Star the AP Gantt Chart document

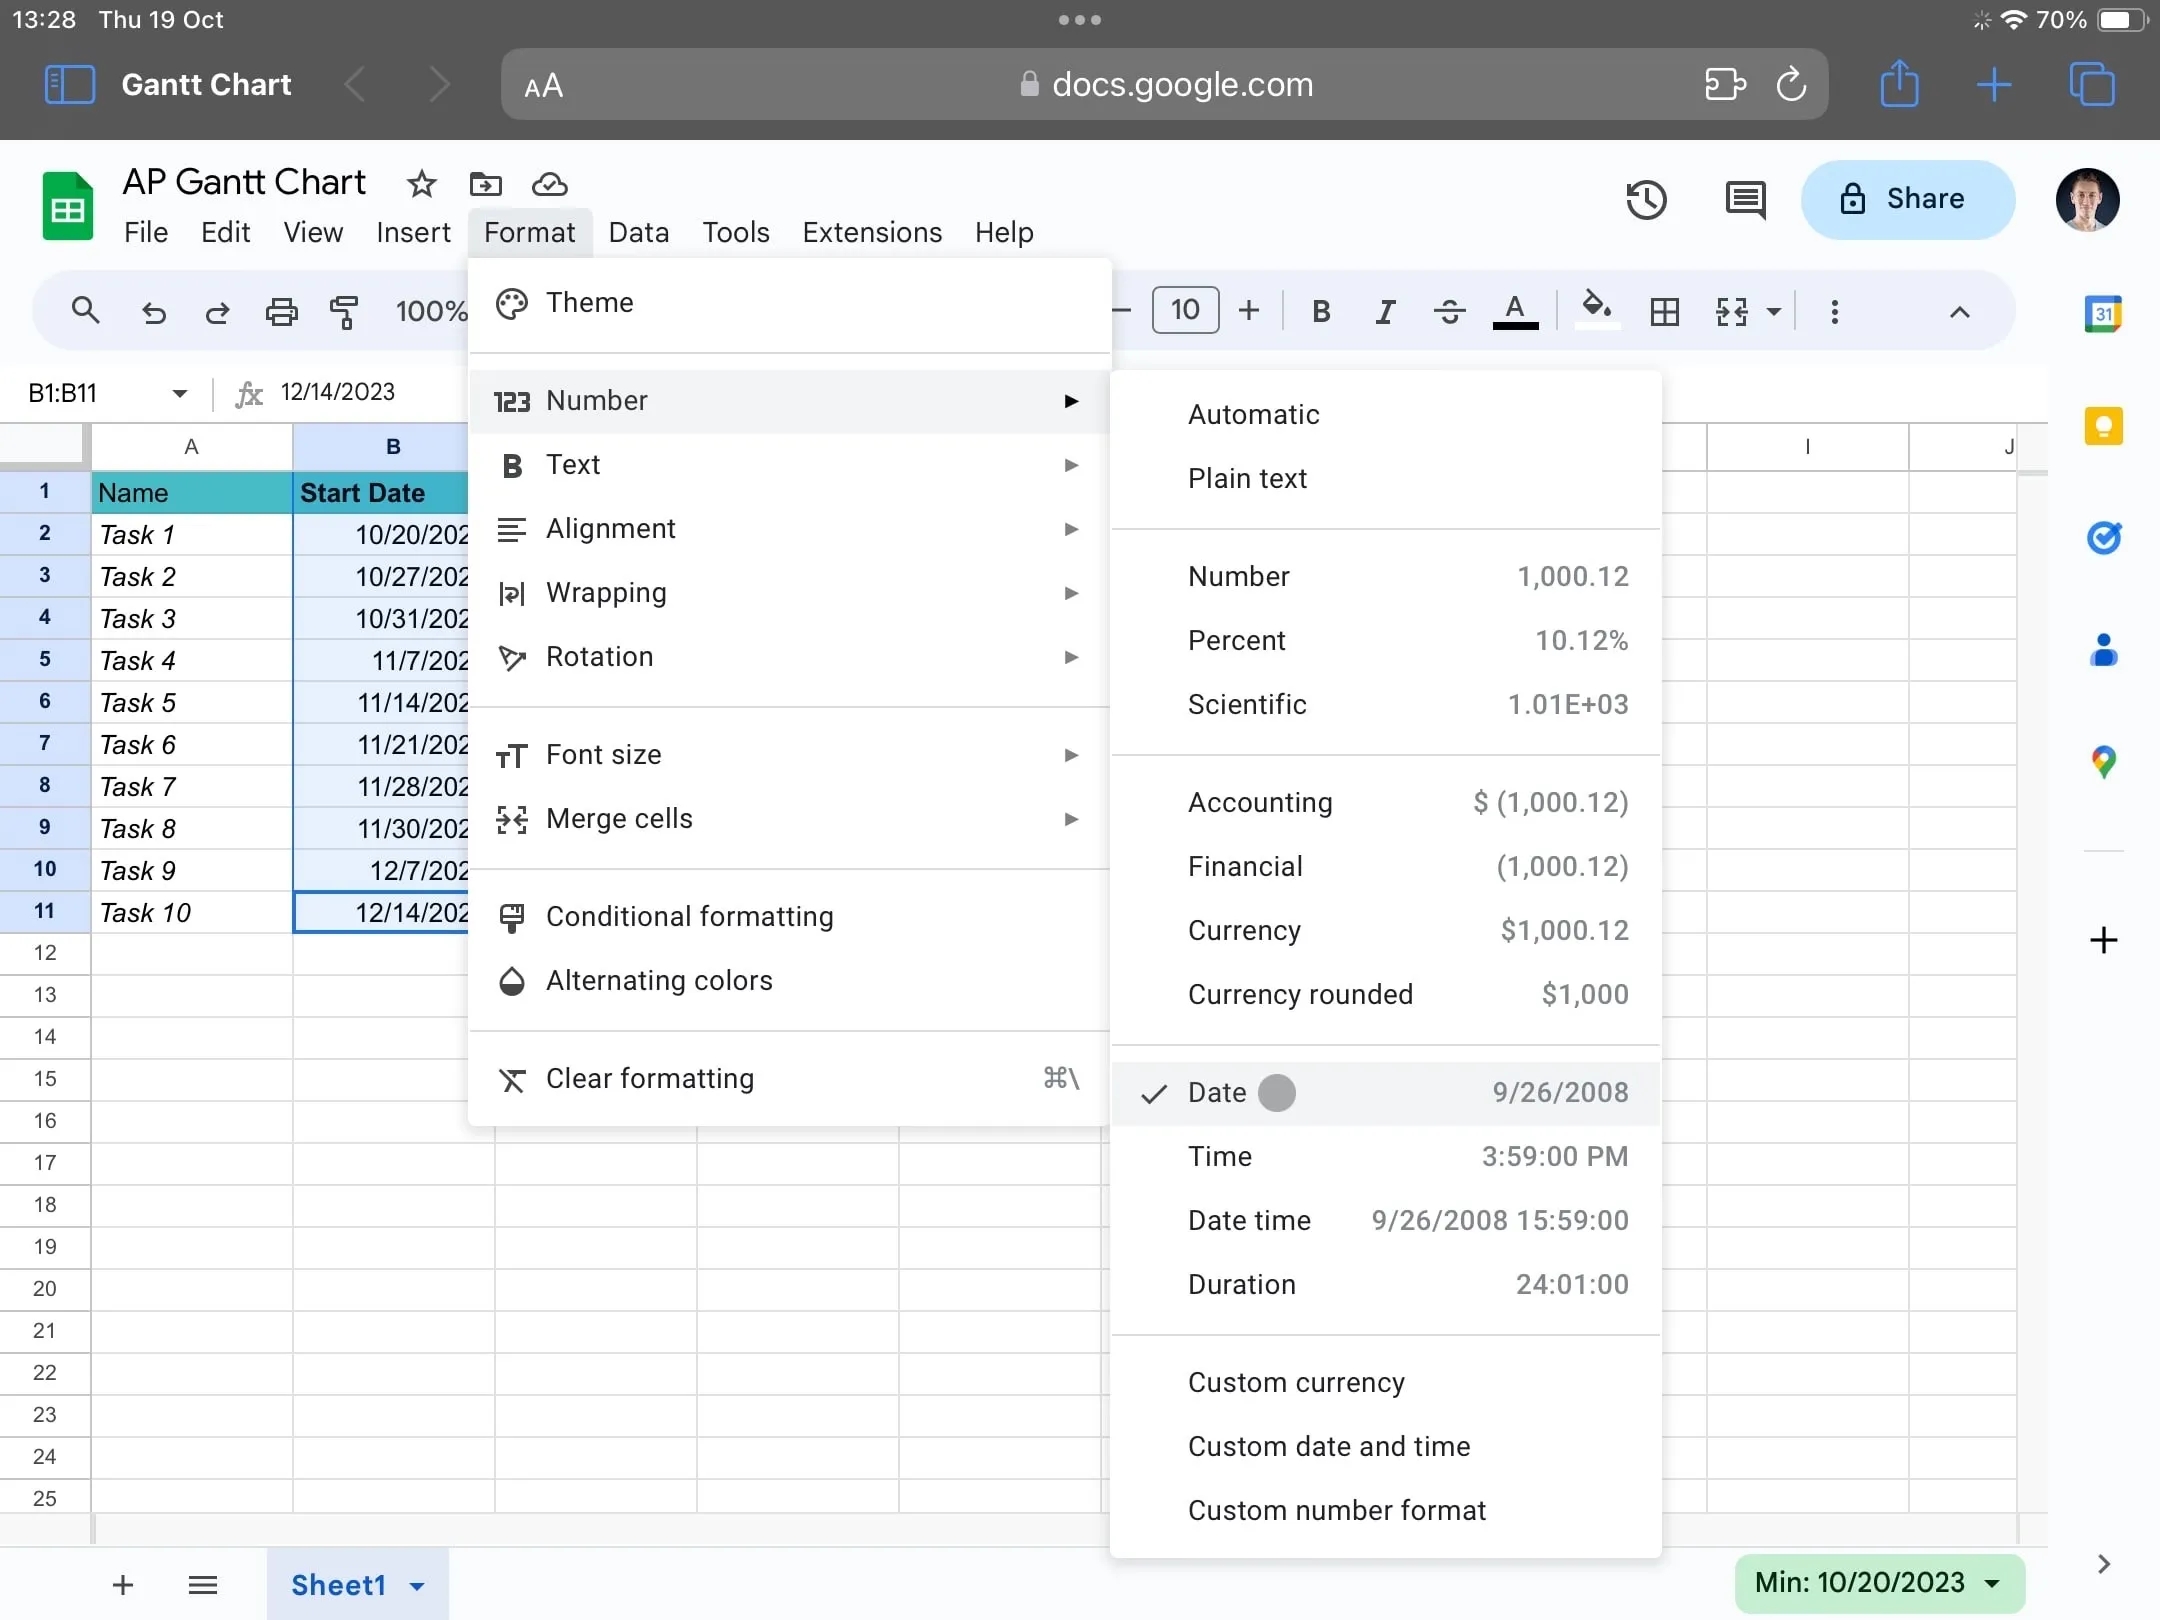point(421,184)
